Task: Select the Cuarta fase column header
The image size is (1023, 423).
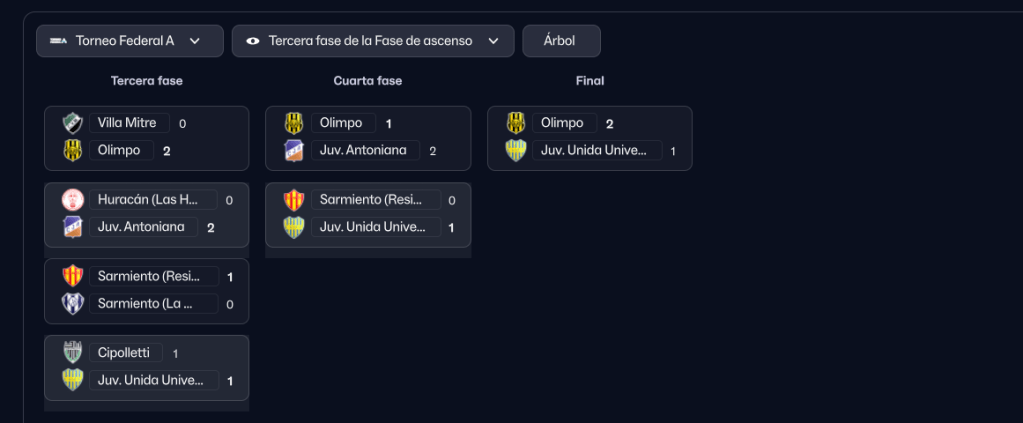Action: 368,81
